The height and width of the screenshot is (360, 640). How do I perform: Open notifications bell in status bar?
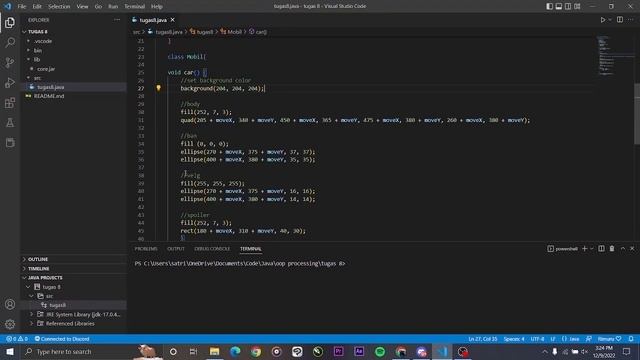tap(631, 339)
